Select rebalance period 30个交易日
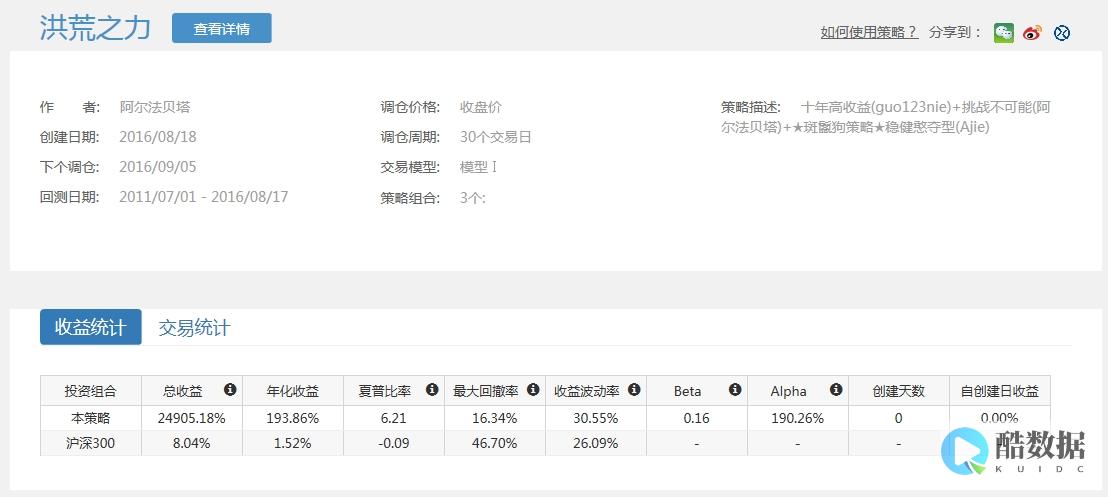The width and height of the screenshot is (1108, 497). point(495,137)
